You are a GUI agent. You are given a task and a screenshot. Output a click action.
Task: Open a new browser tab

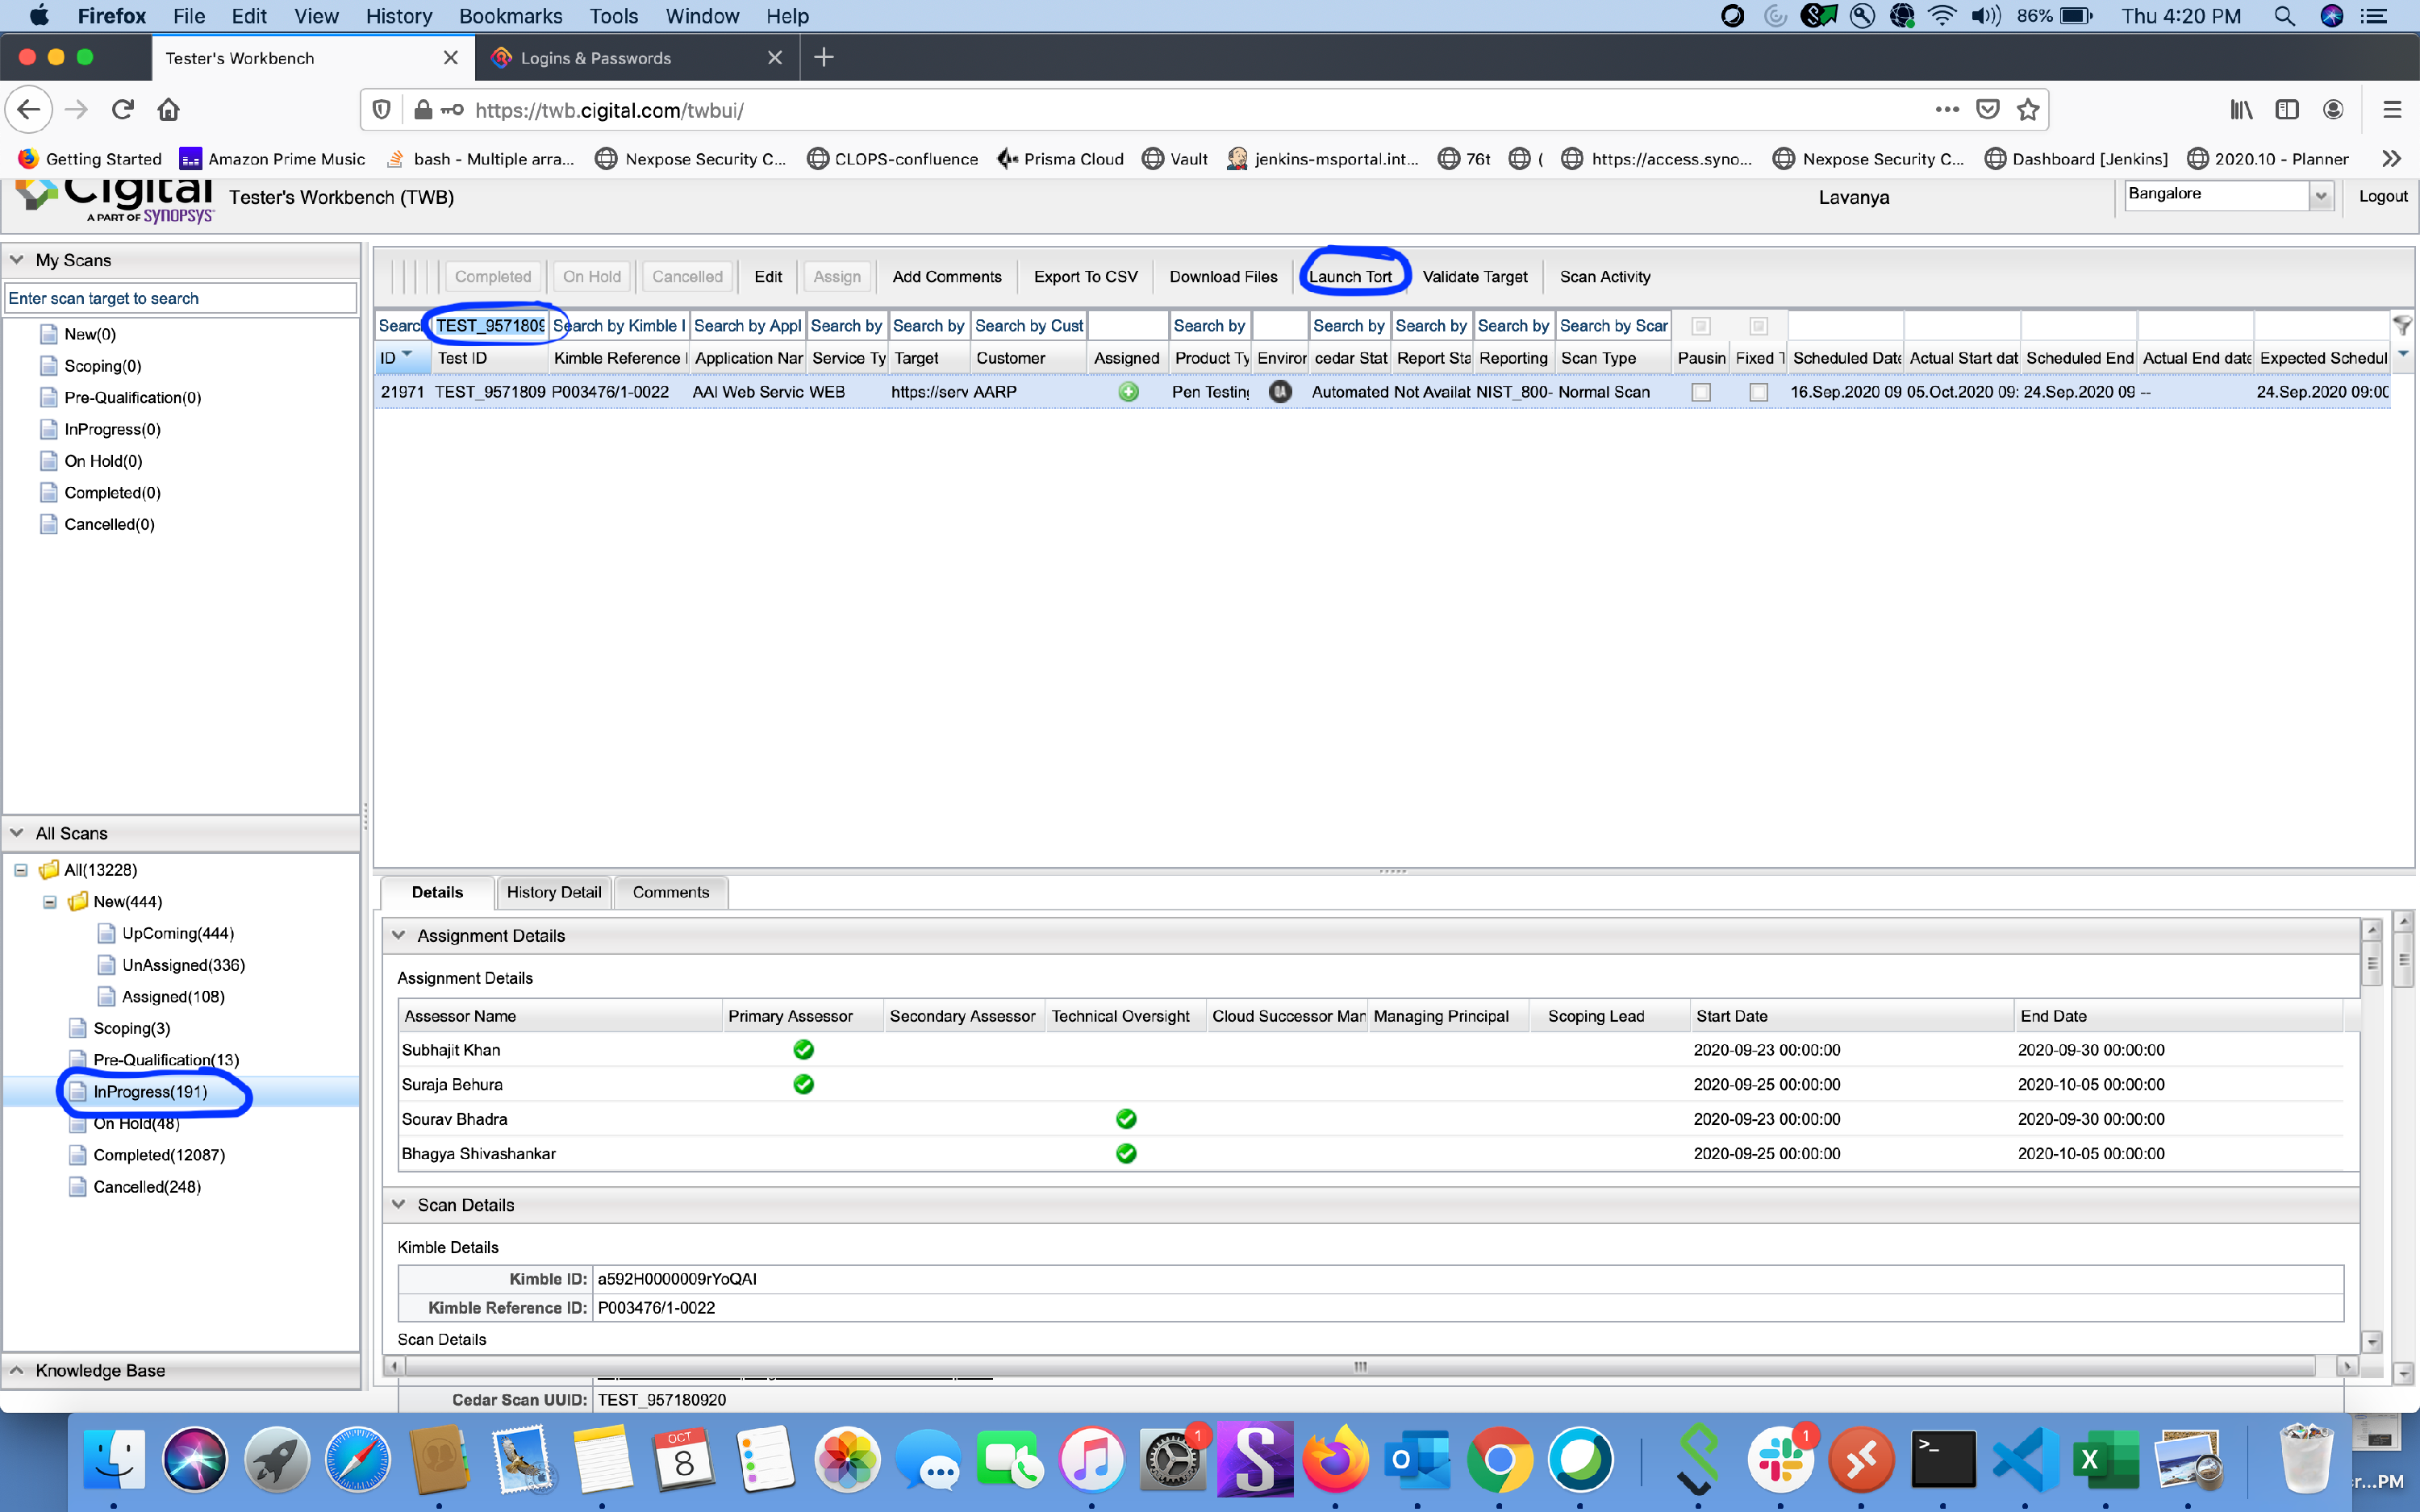point(824,57)
